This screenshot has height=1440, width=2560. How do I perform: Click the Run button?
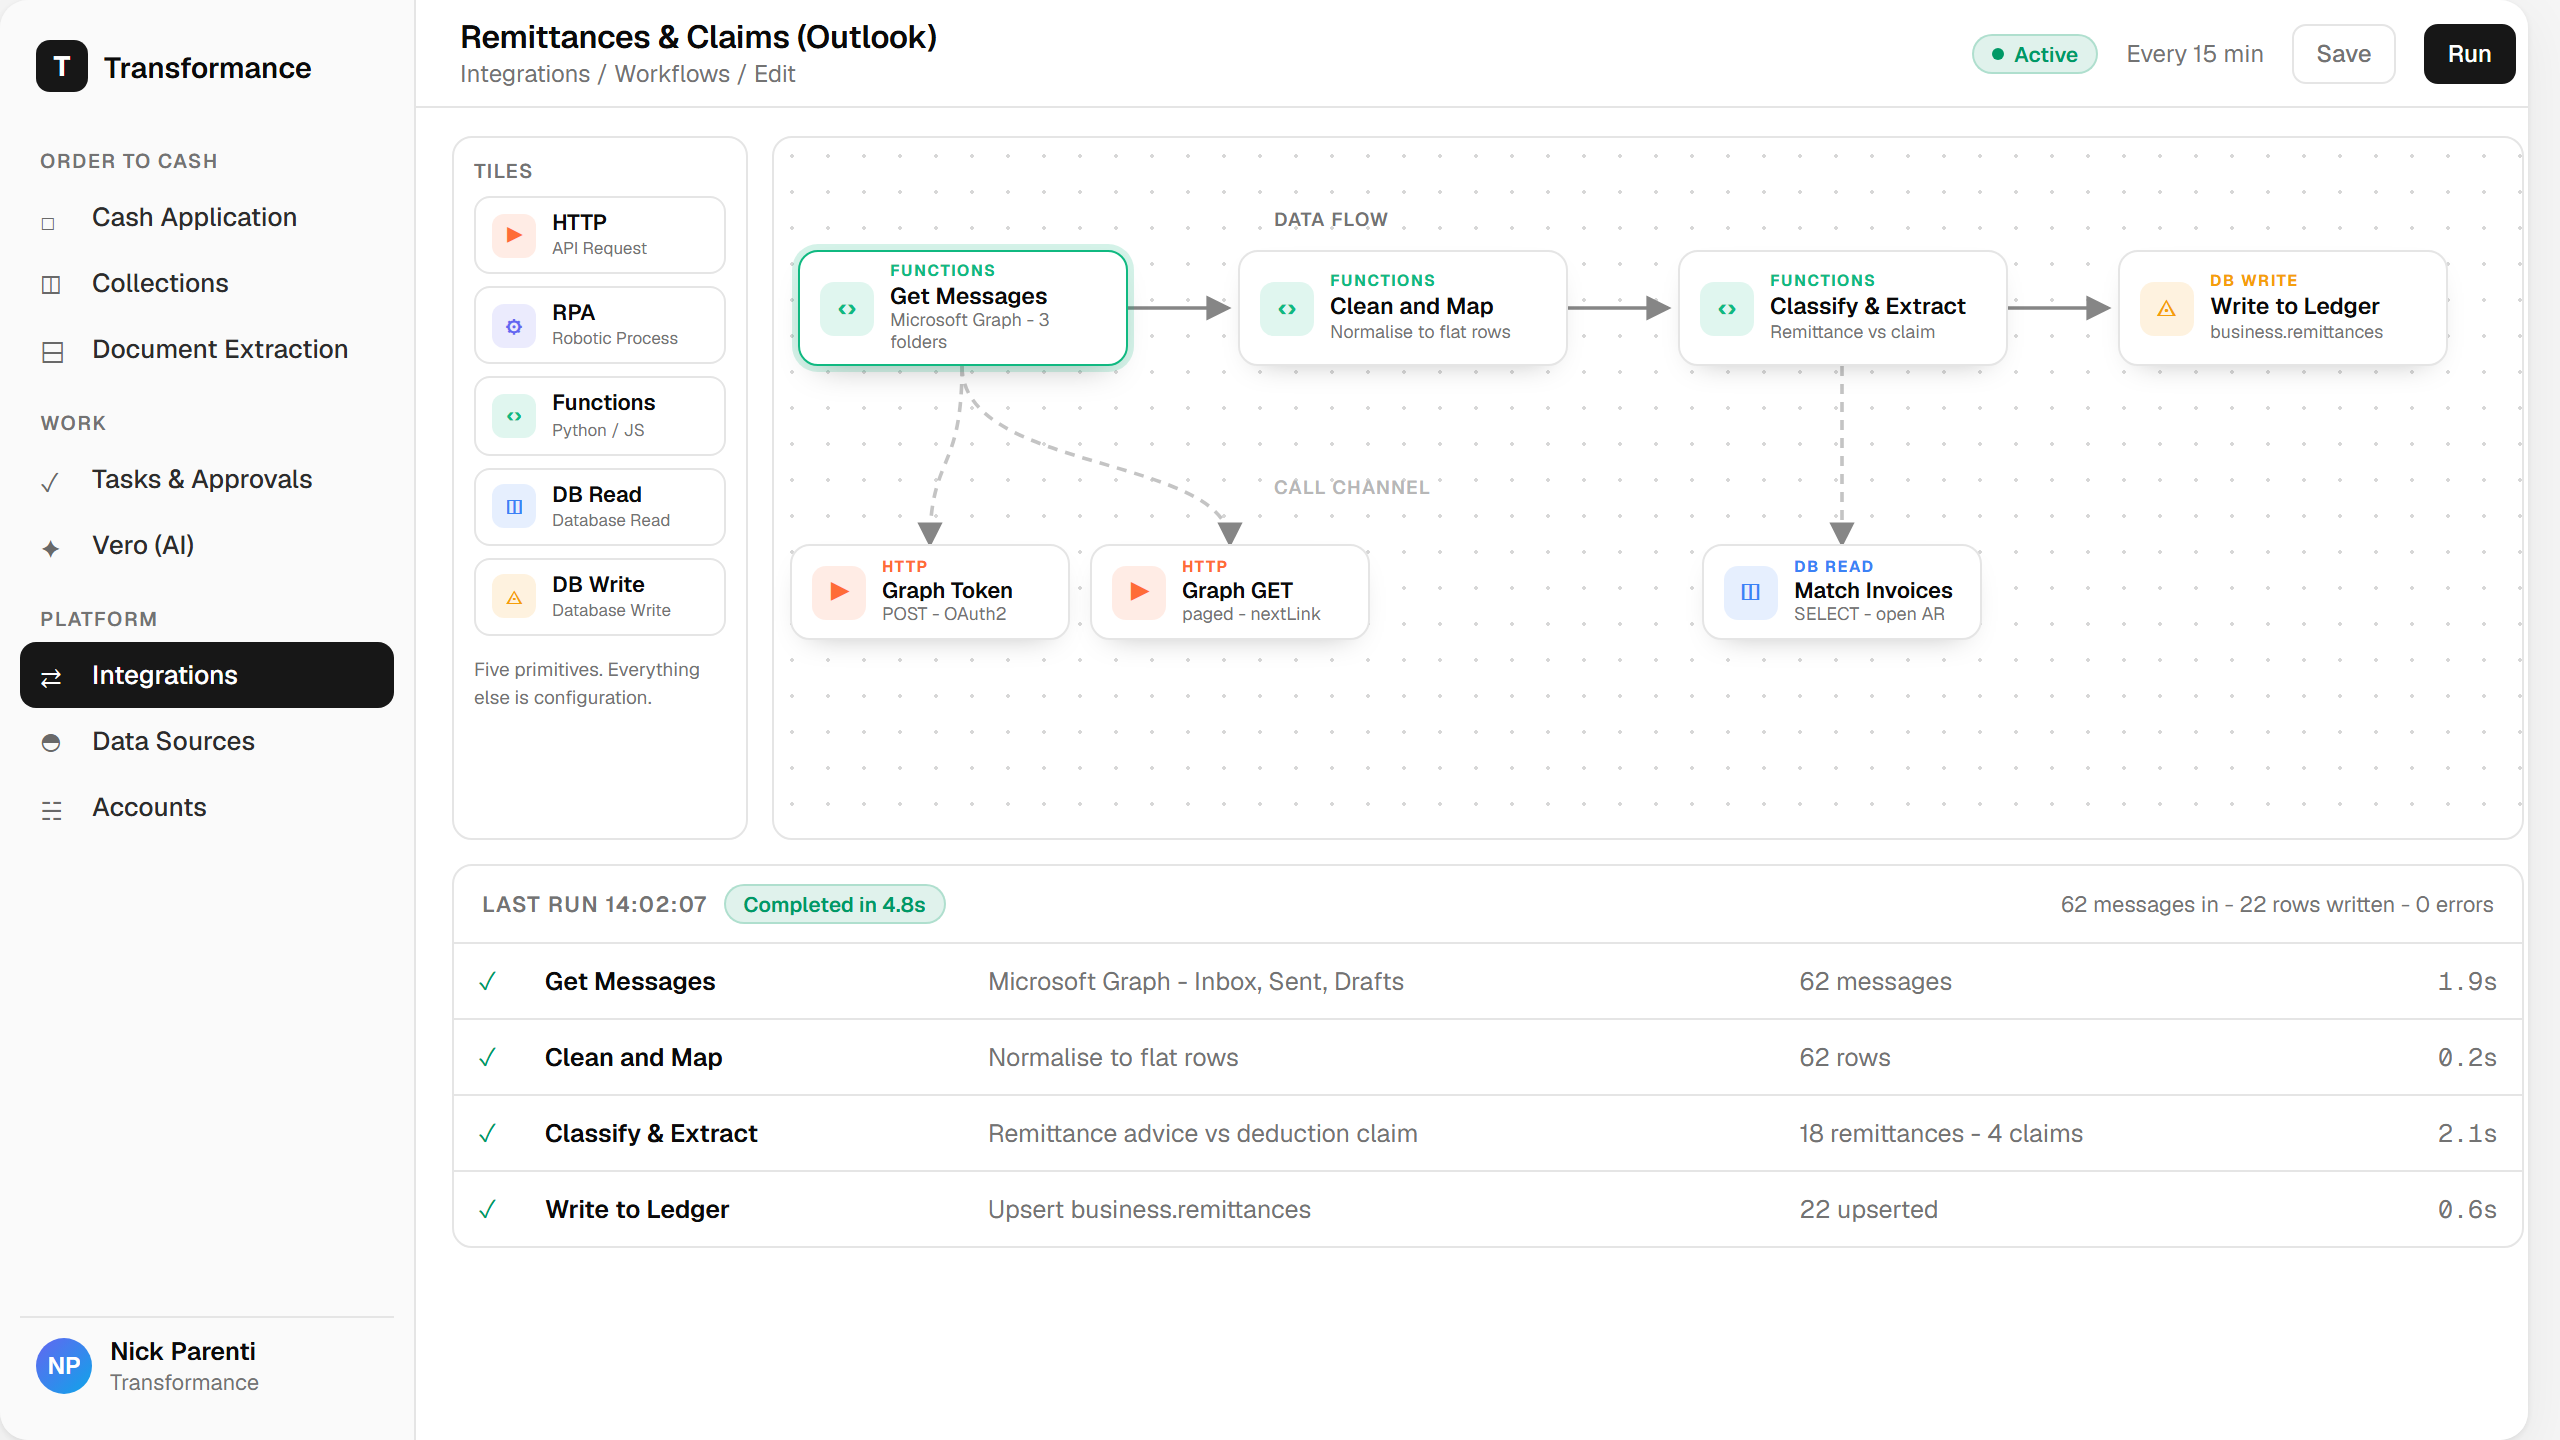pyautogui.click(x=2469, y=54)
